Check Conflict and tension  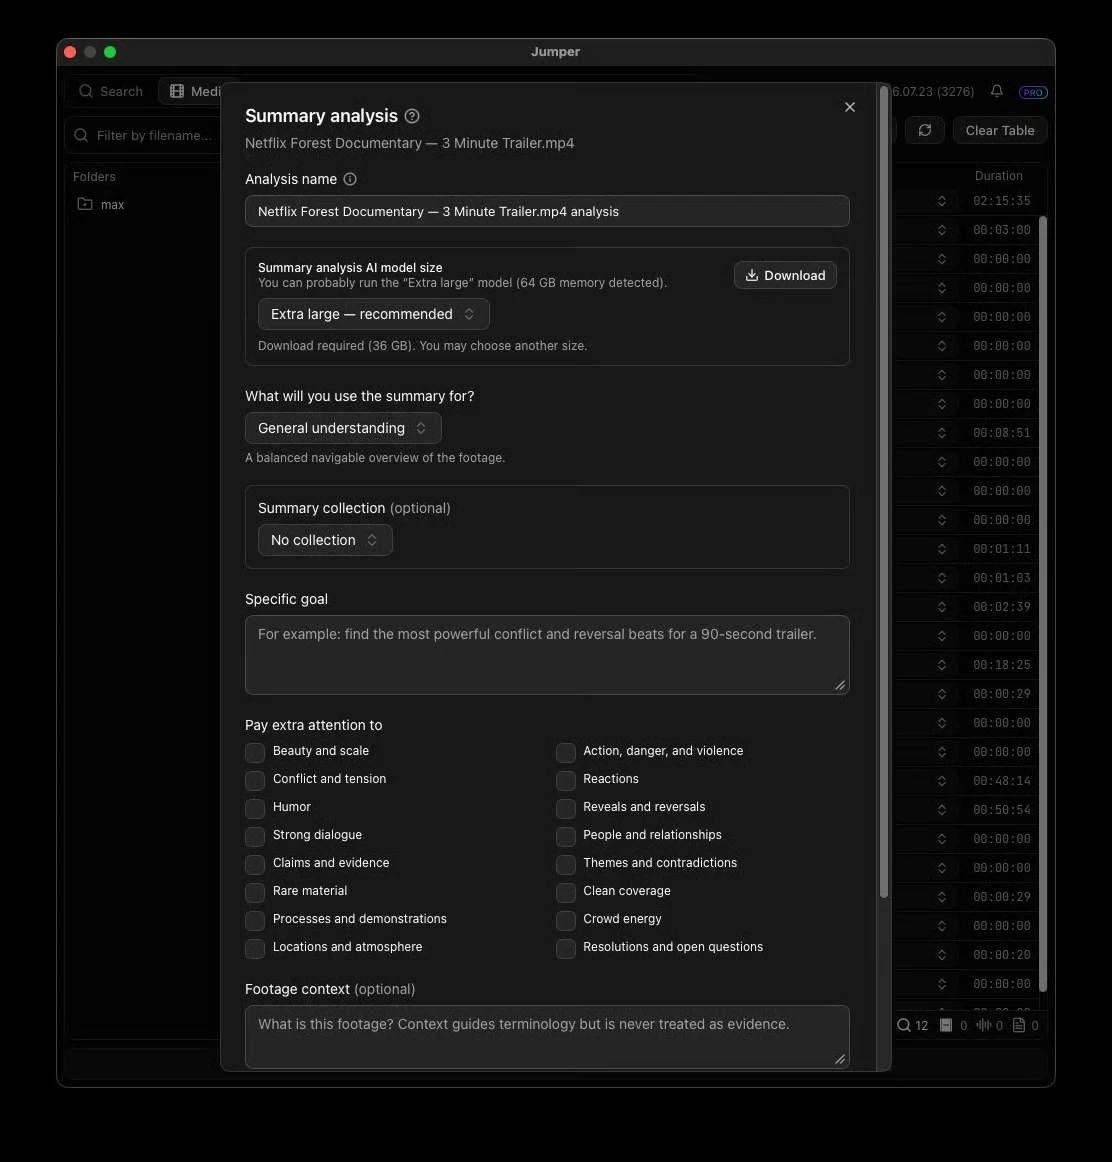255,780
